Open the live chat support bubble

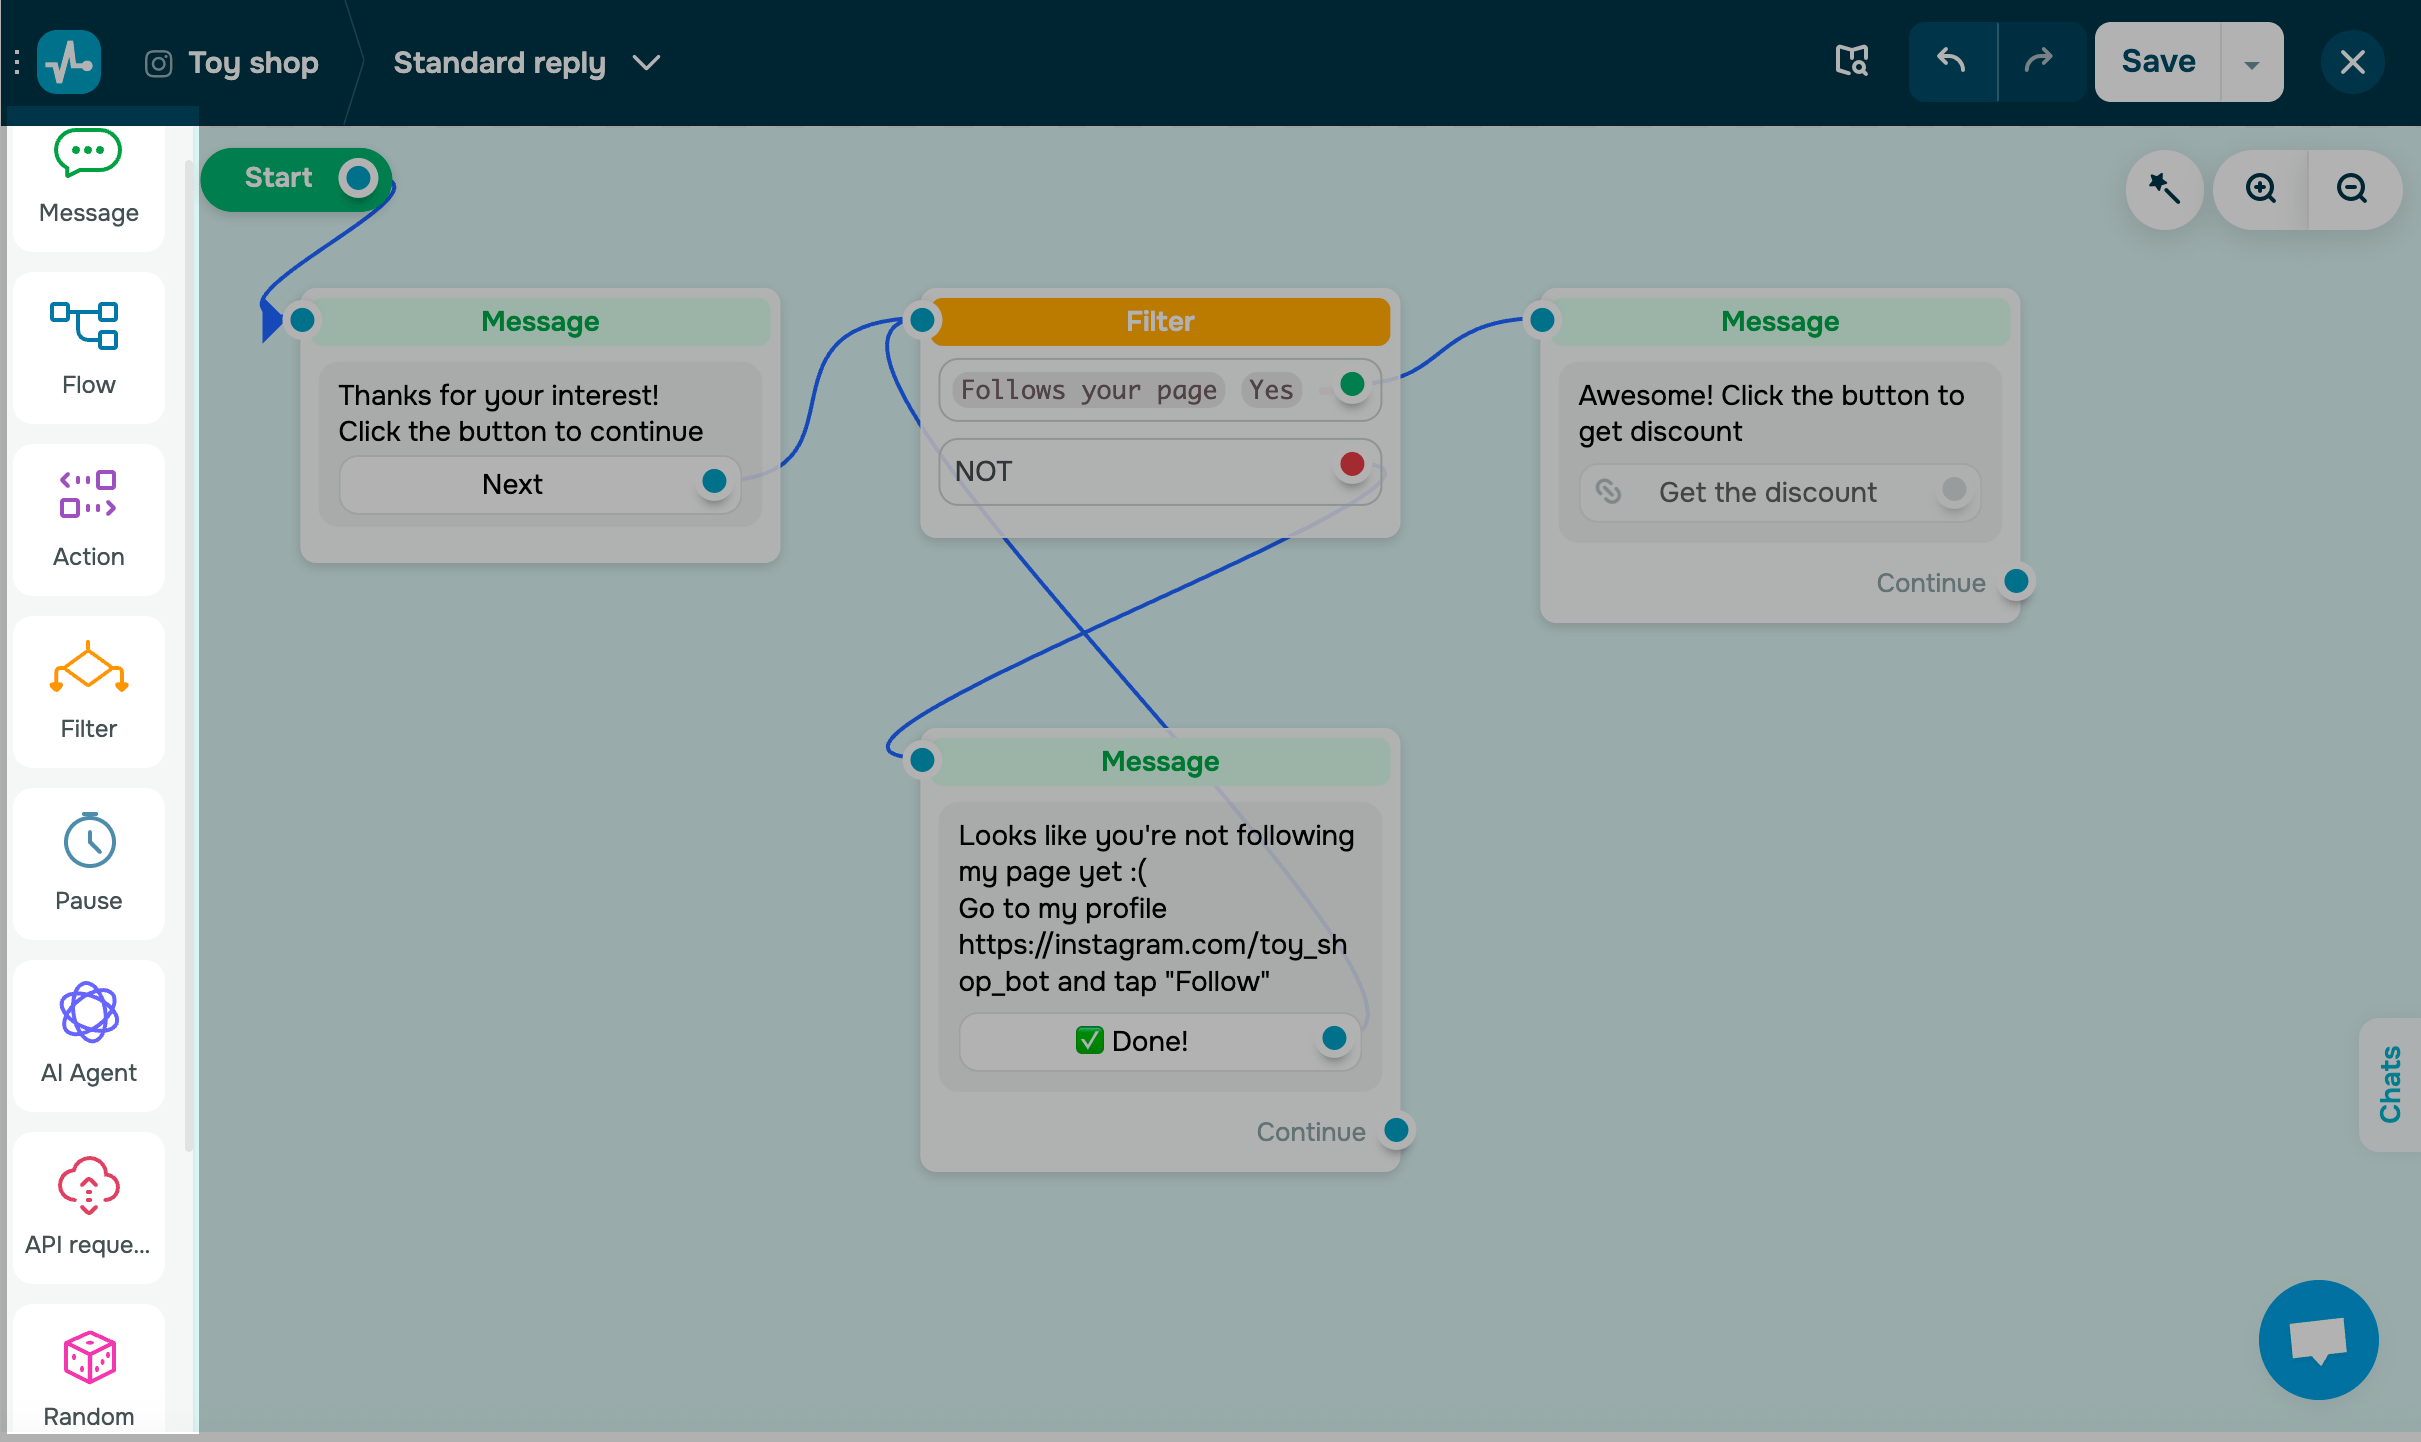point(2318,1339)
